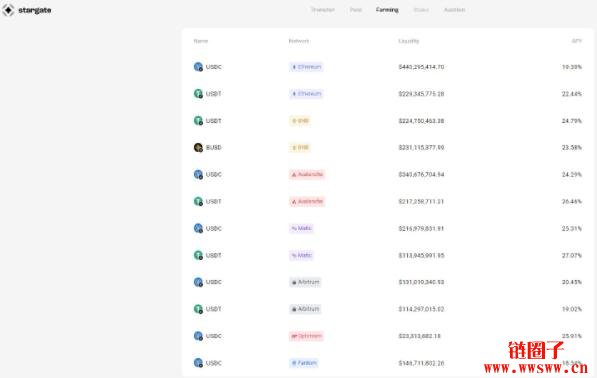The width and height of the screenshot is (597, 378).
Task: Click the USDT icon in Avalanche row
Action: point(198,201)
